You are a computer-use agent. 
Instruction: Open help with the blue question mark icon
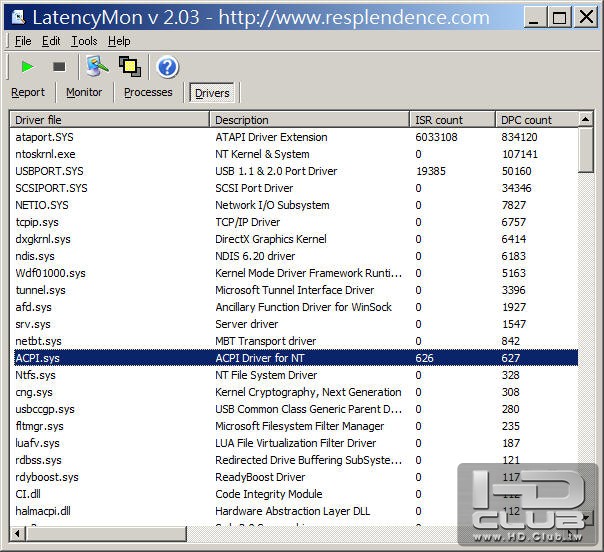168,67
